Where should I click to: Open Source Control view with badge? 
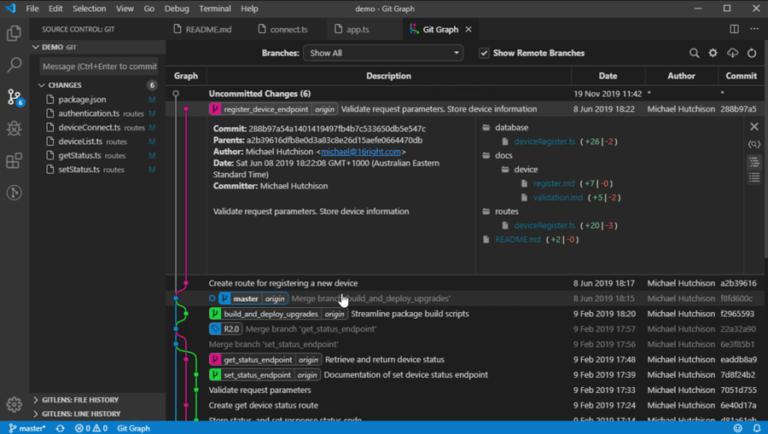click(14, 97)
